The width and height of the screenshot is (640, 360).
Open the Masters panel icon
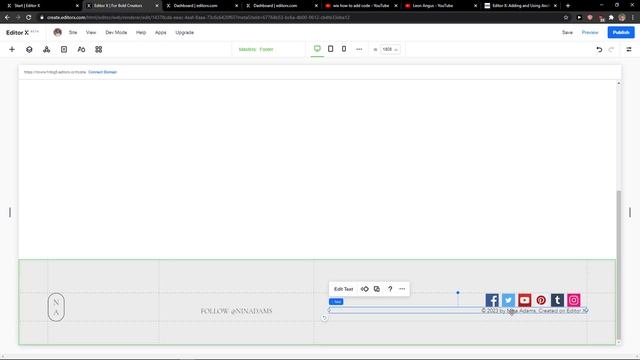[x=47, y=49]
